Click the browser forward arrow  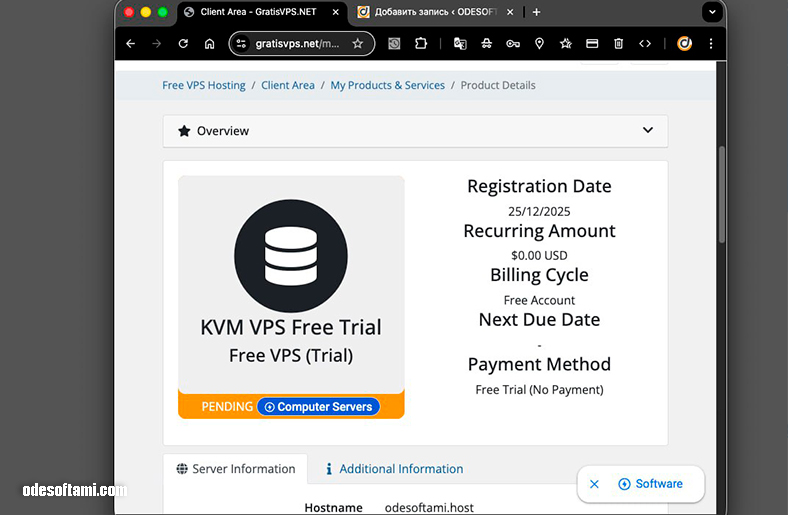pyautogui.click(x=157, y=44)
